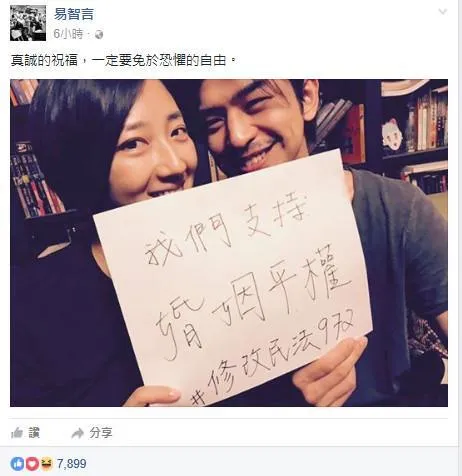462x476 pixels.
Task: Like the post via 讚 label
Action: point(34,433)
